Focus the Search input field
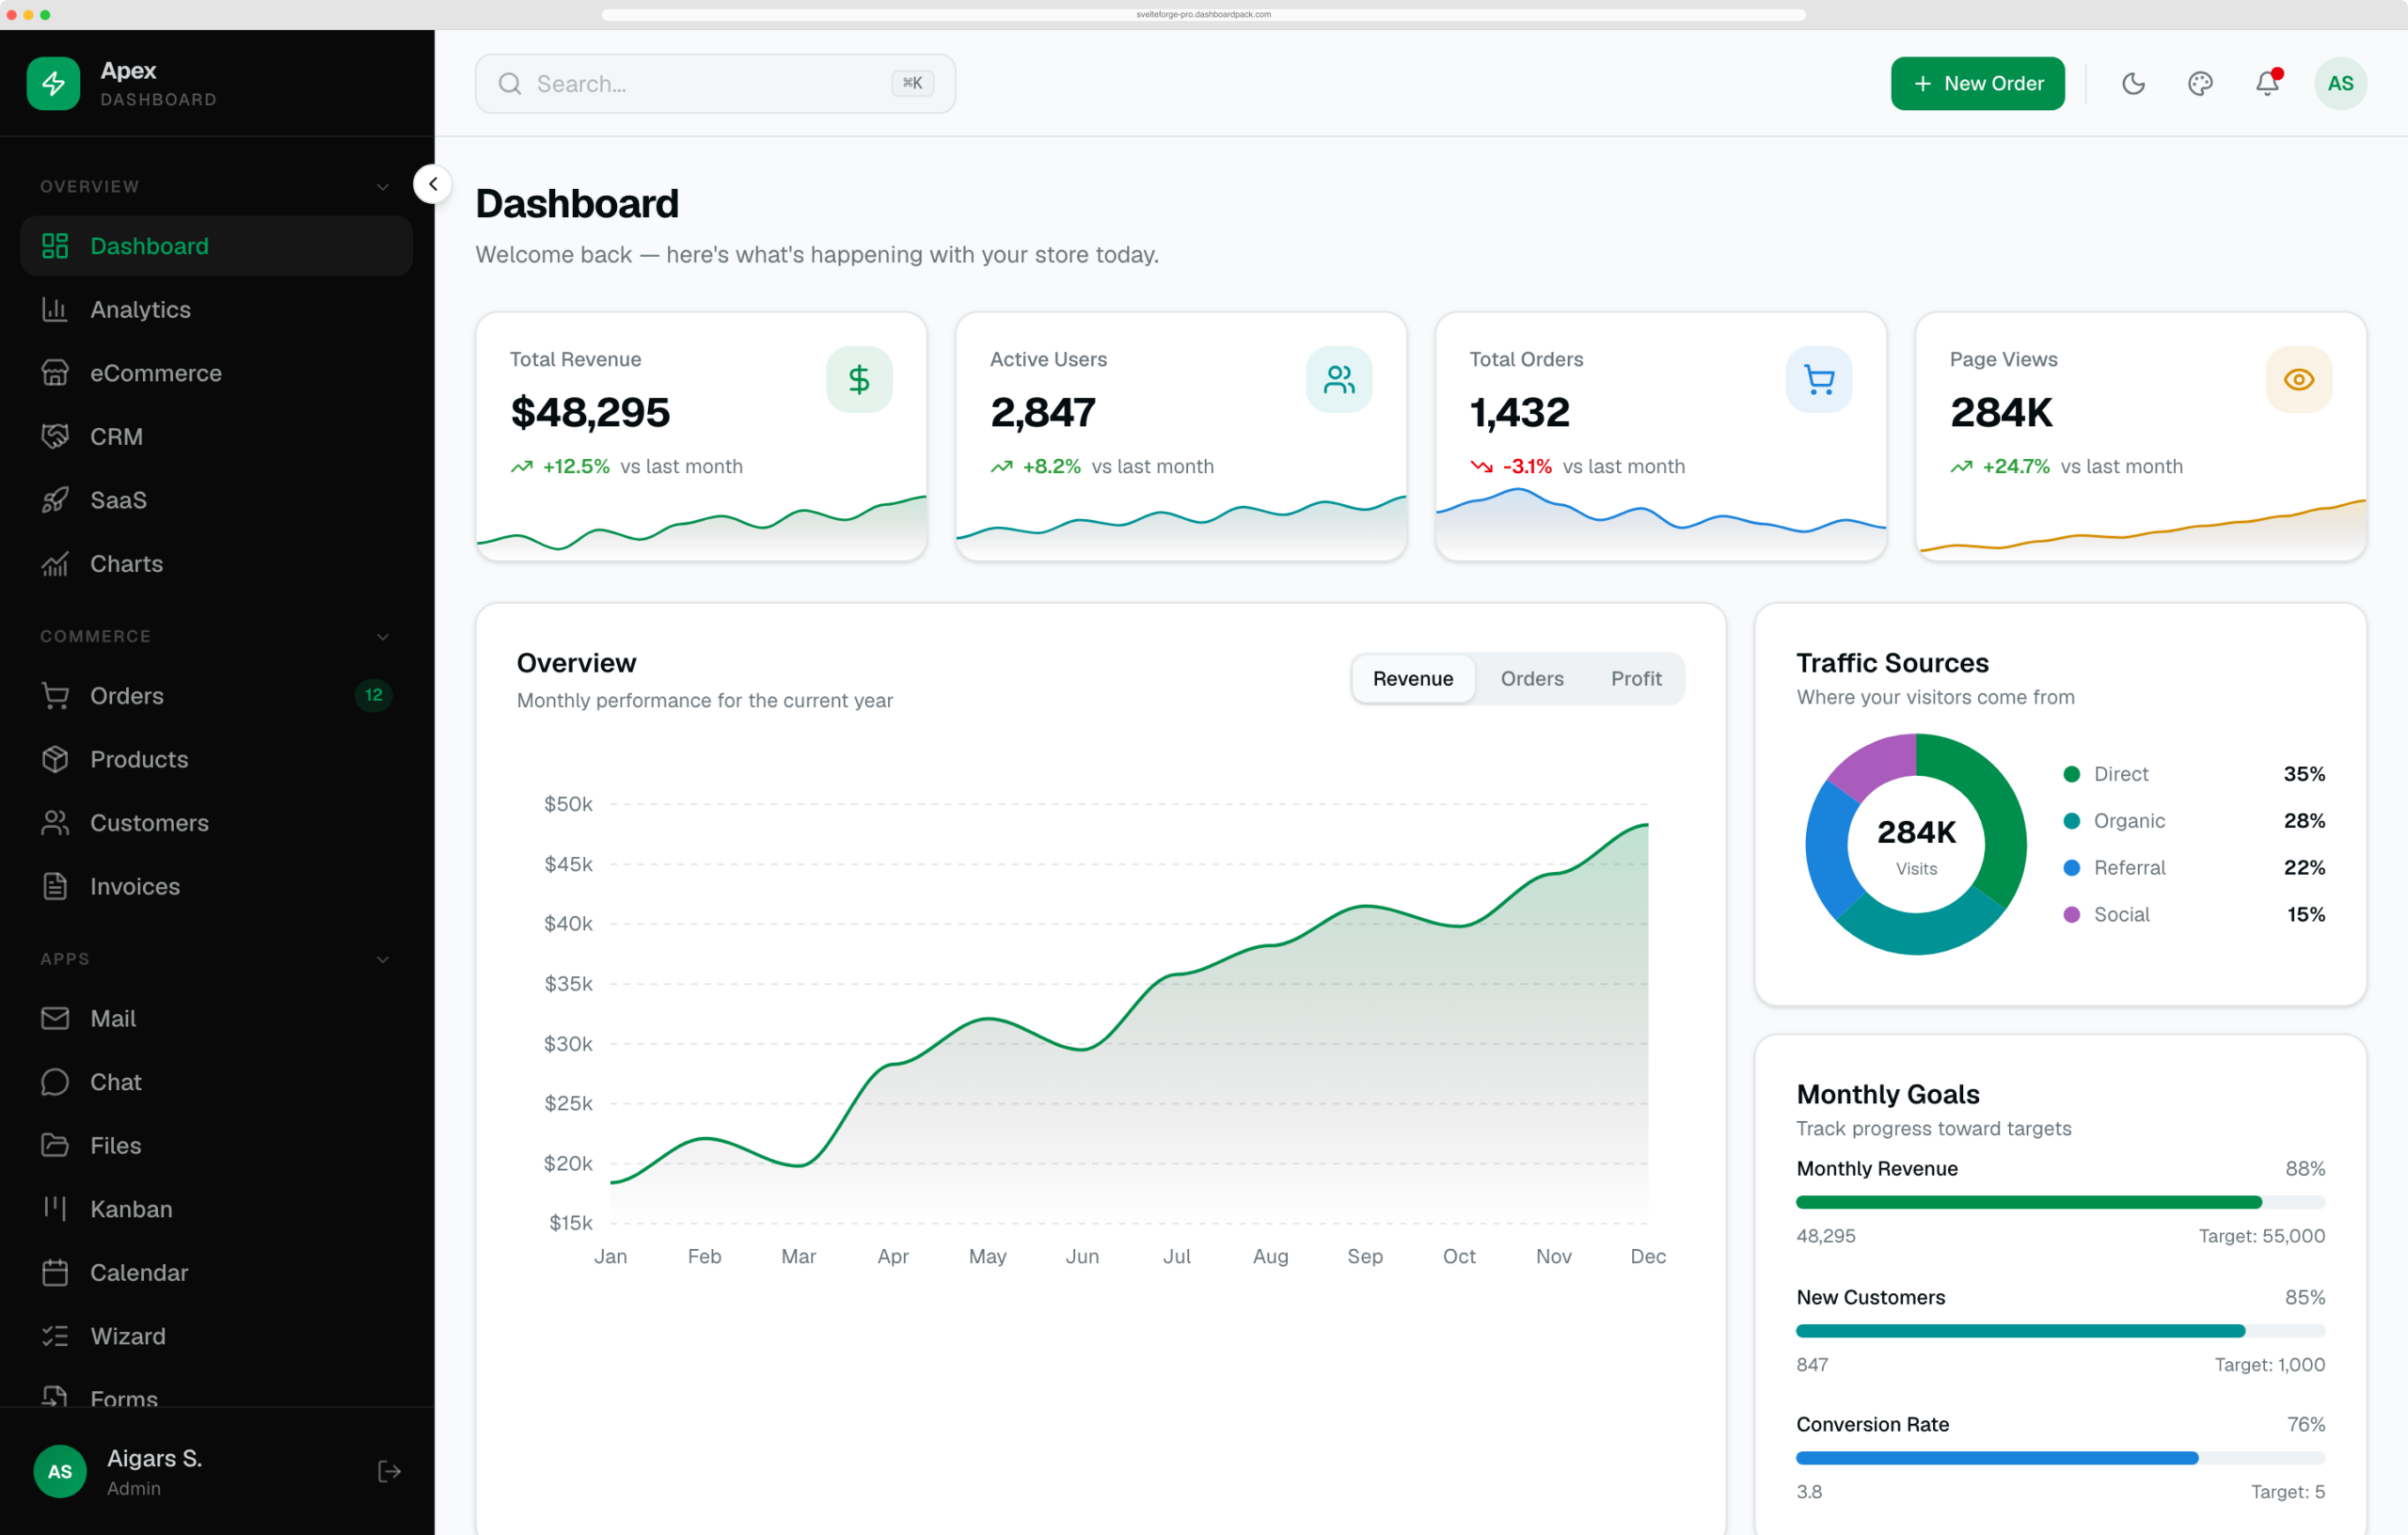2408x1535 pixels. 715,84
